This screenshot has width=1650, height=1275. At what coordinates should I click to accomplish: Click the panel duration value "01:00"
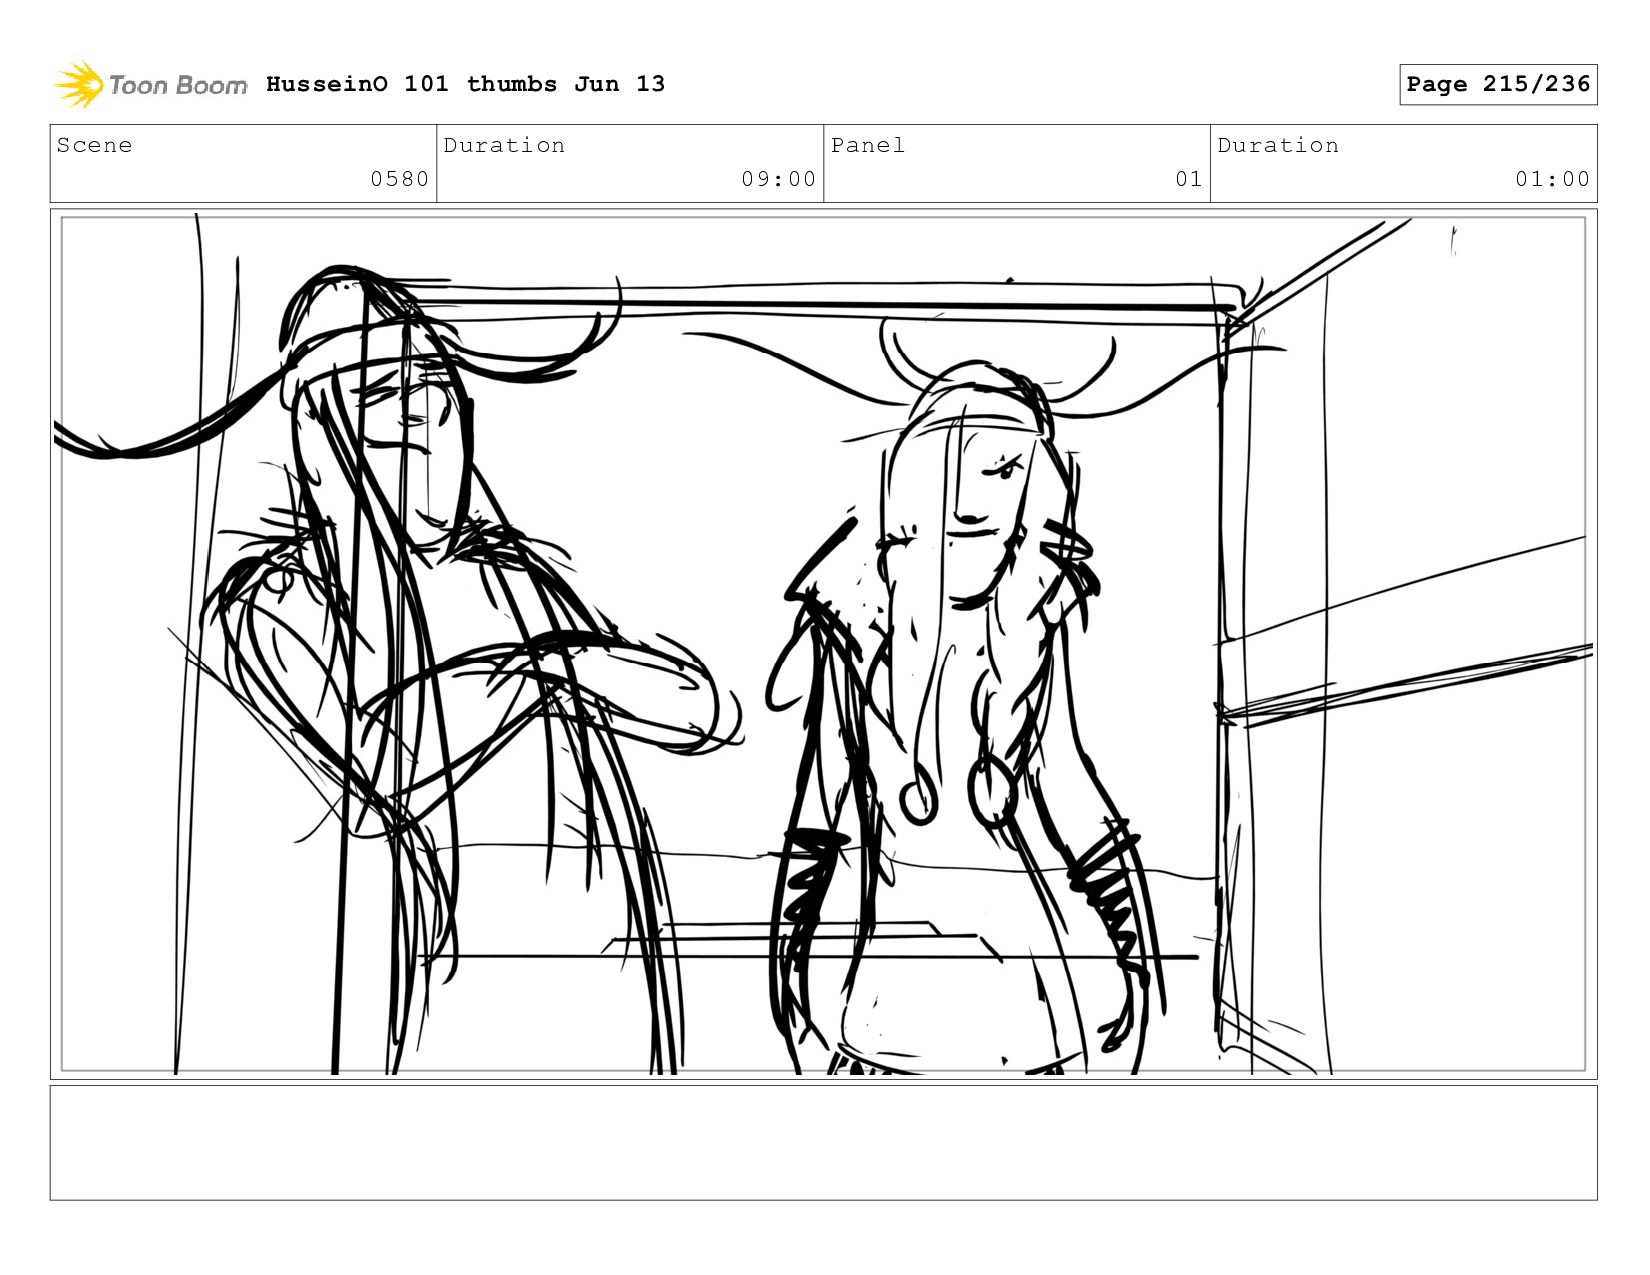1552,179
